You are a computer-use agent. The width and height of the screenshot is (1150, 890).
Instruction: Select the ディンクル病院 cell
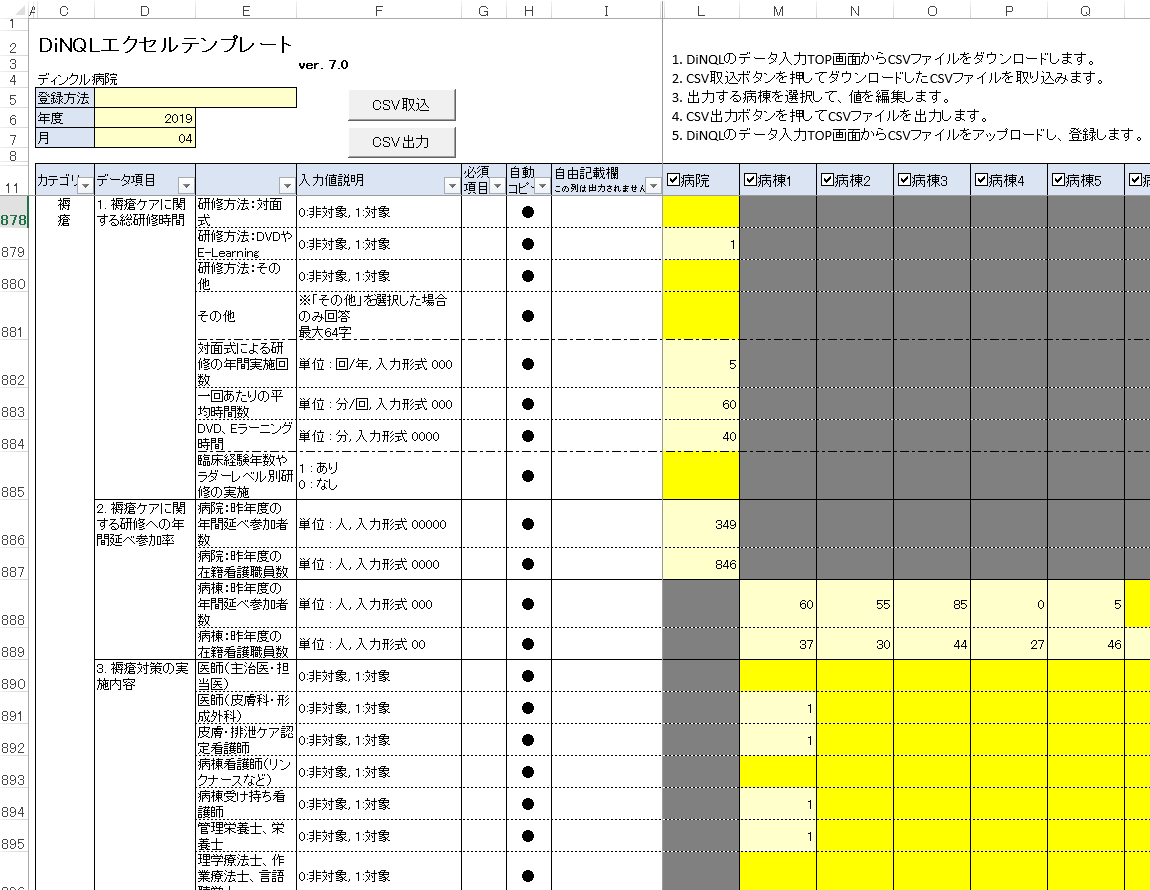click(77, 79)
